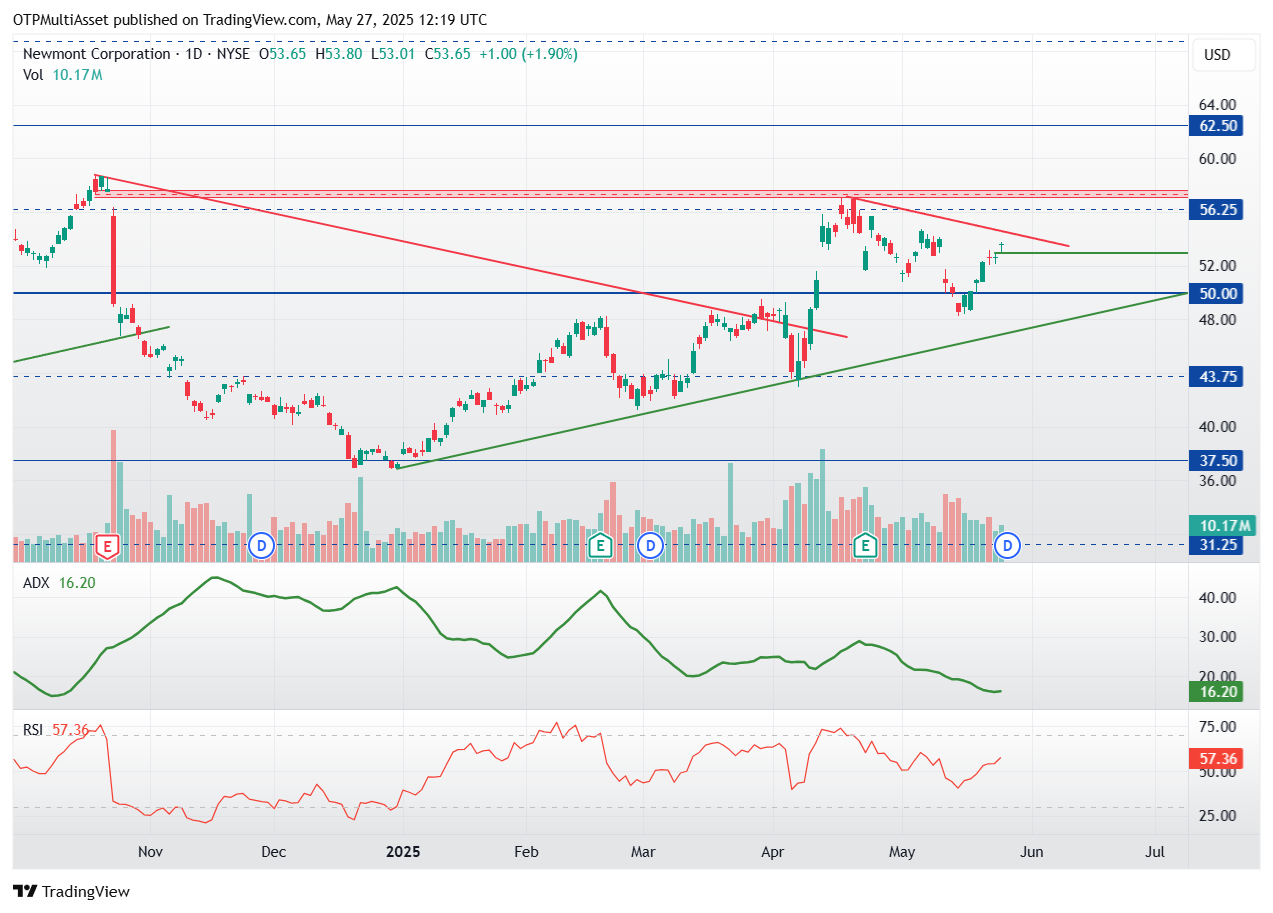
Task: Click the red E earnings marker near November
Action: (x=107, y=546)
